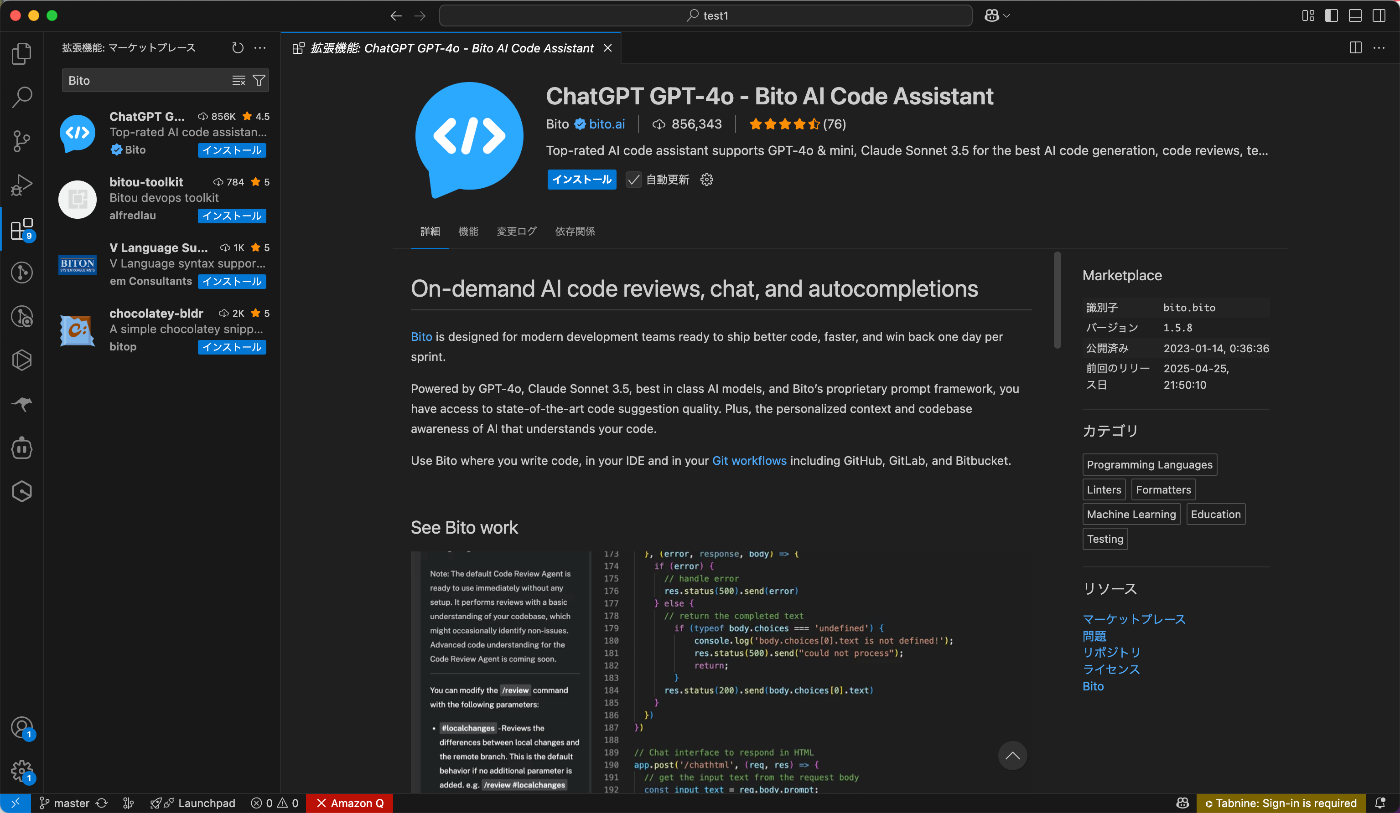The width and height of the screenshot is (1400, 813).
Task: Switch to the 依存関係 dependencies tab
Action: pos(575,231)
